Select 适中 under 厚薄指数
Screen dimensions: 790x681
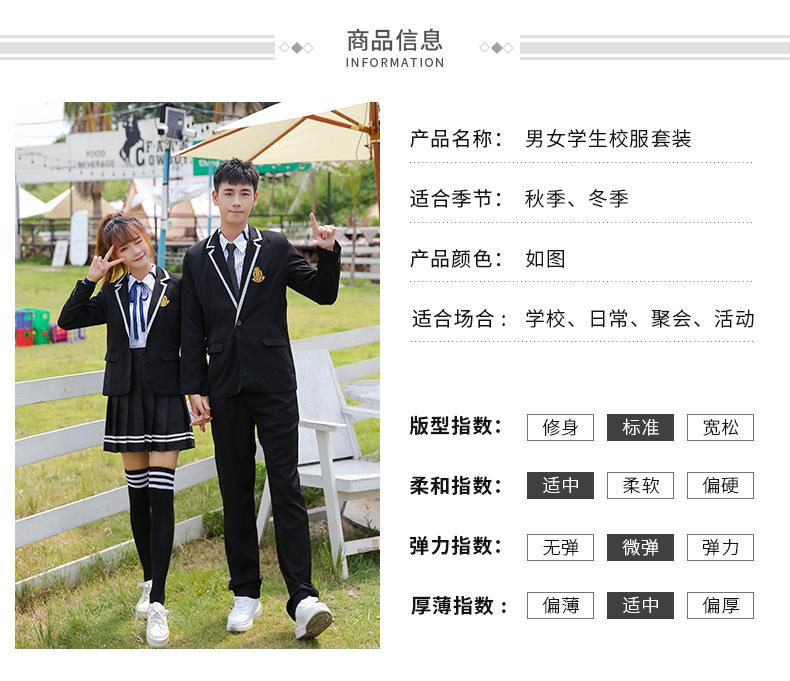[x=640, y=605]
